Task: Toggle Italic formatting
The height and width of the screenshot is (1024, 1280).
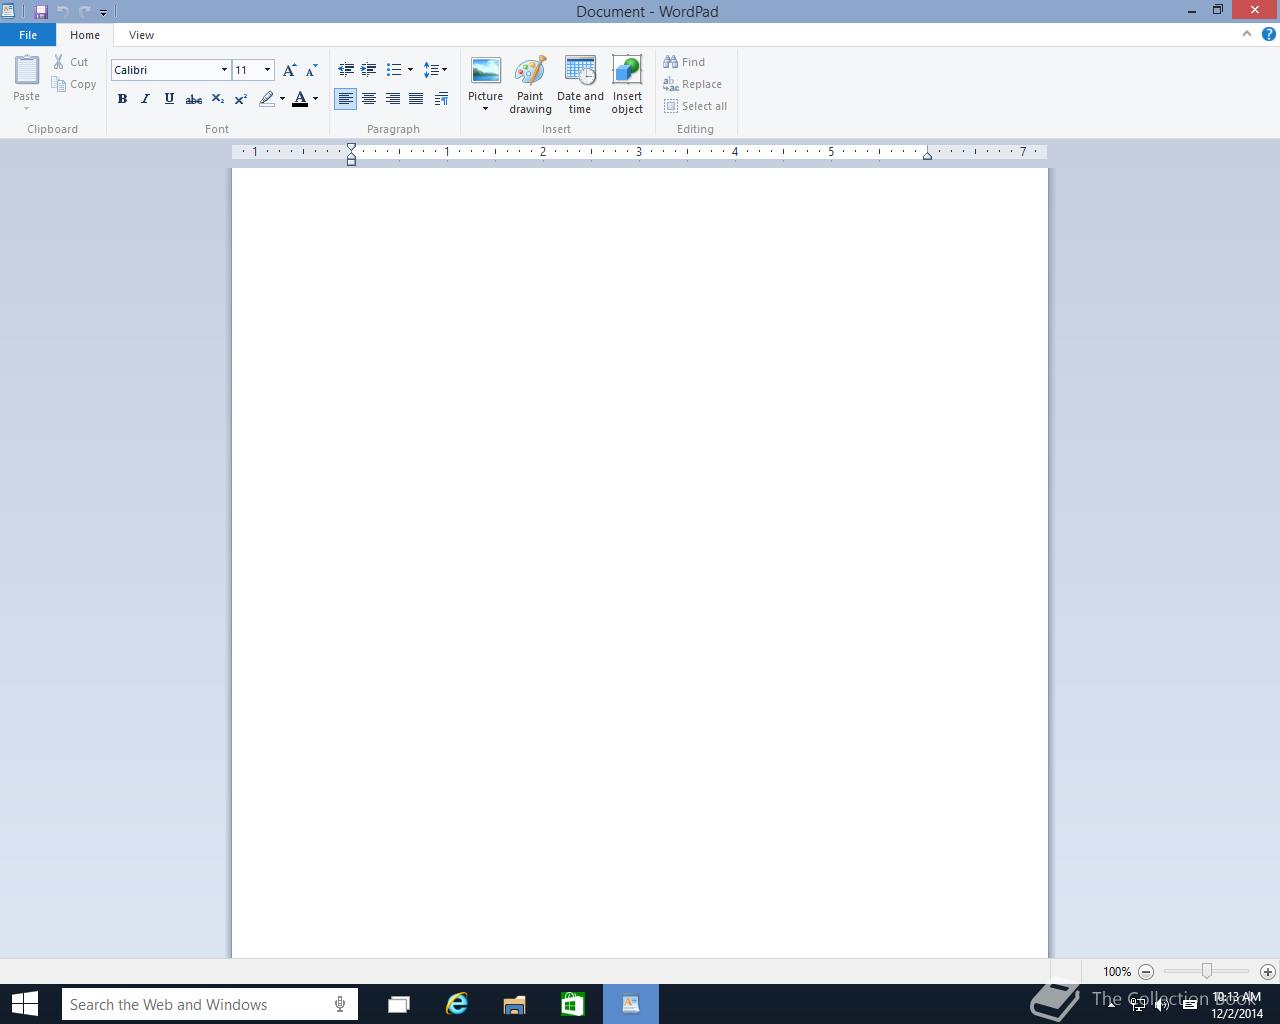Action: (x=145, y=99)
